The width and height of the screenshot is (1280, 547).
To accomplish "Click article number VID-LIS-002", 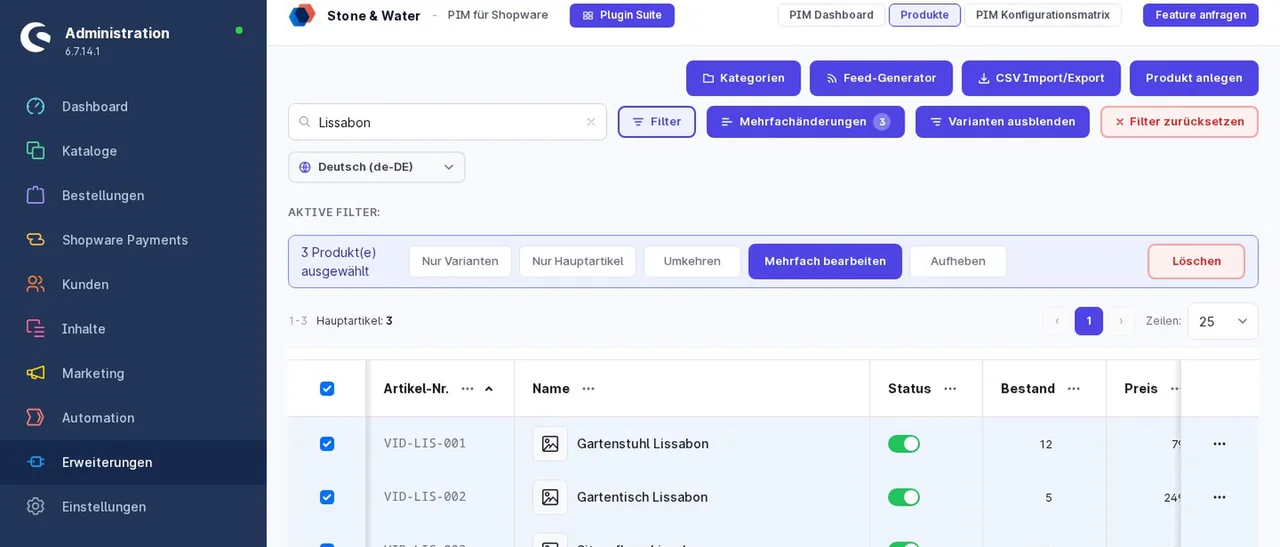I will coord(425,496).
